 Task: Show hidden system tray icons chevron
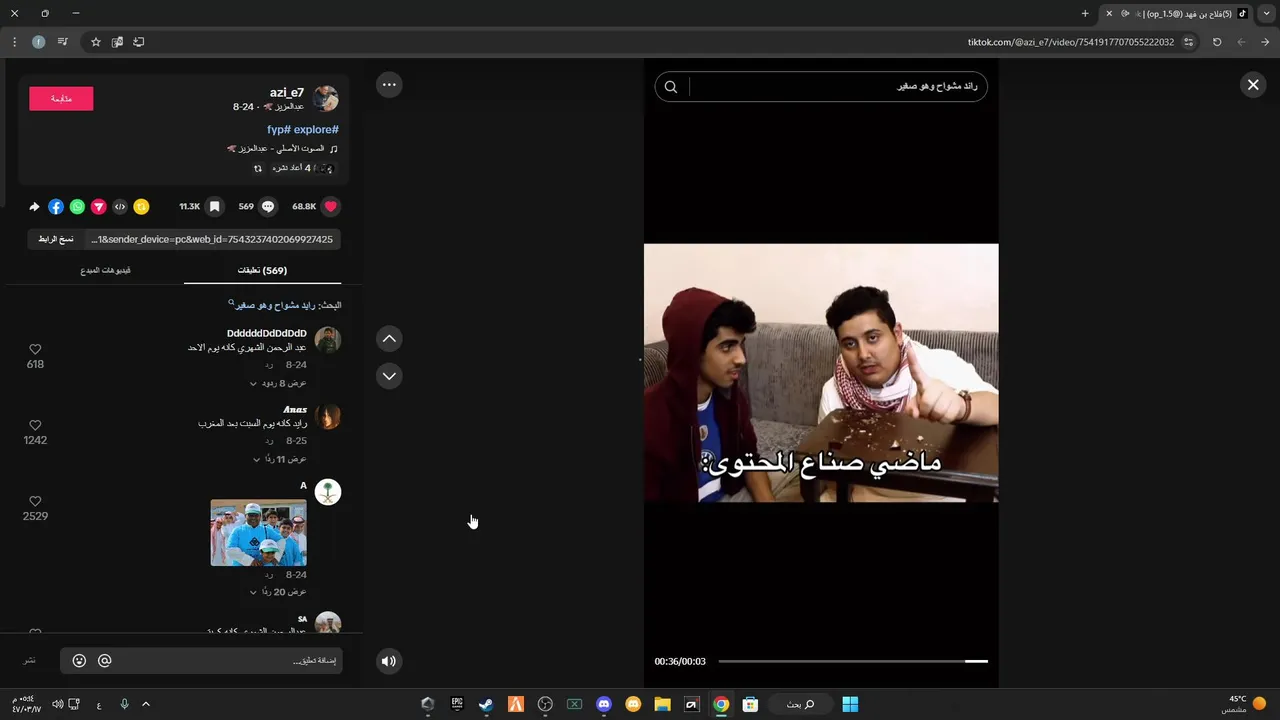coord(145,704)
